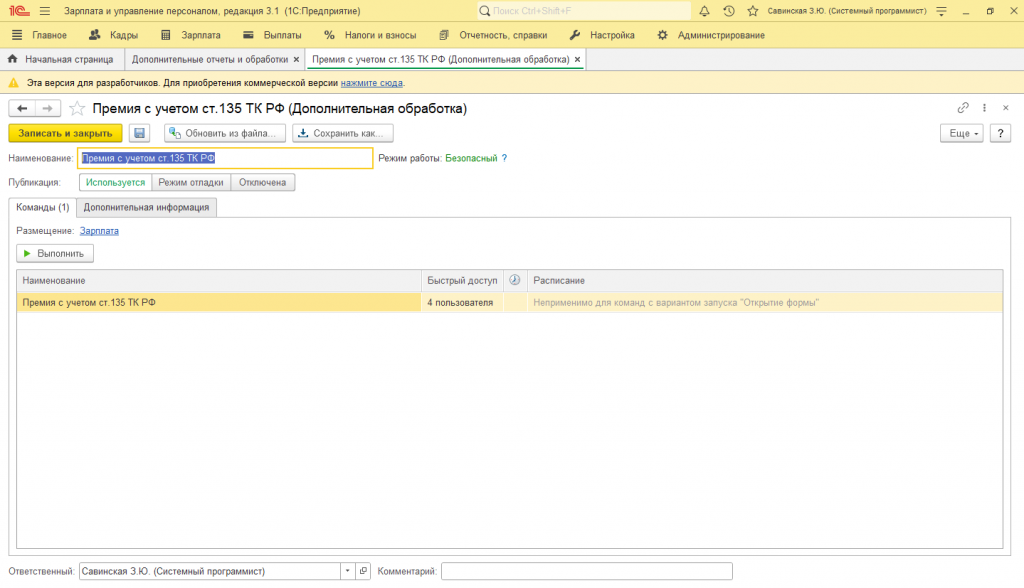Viewport: 1024px width, 588px height.
Task: Close Дополнительные отчеты и обработки tab
Action: (x=296, y=59)
